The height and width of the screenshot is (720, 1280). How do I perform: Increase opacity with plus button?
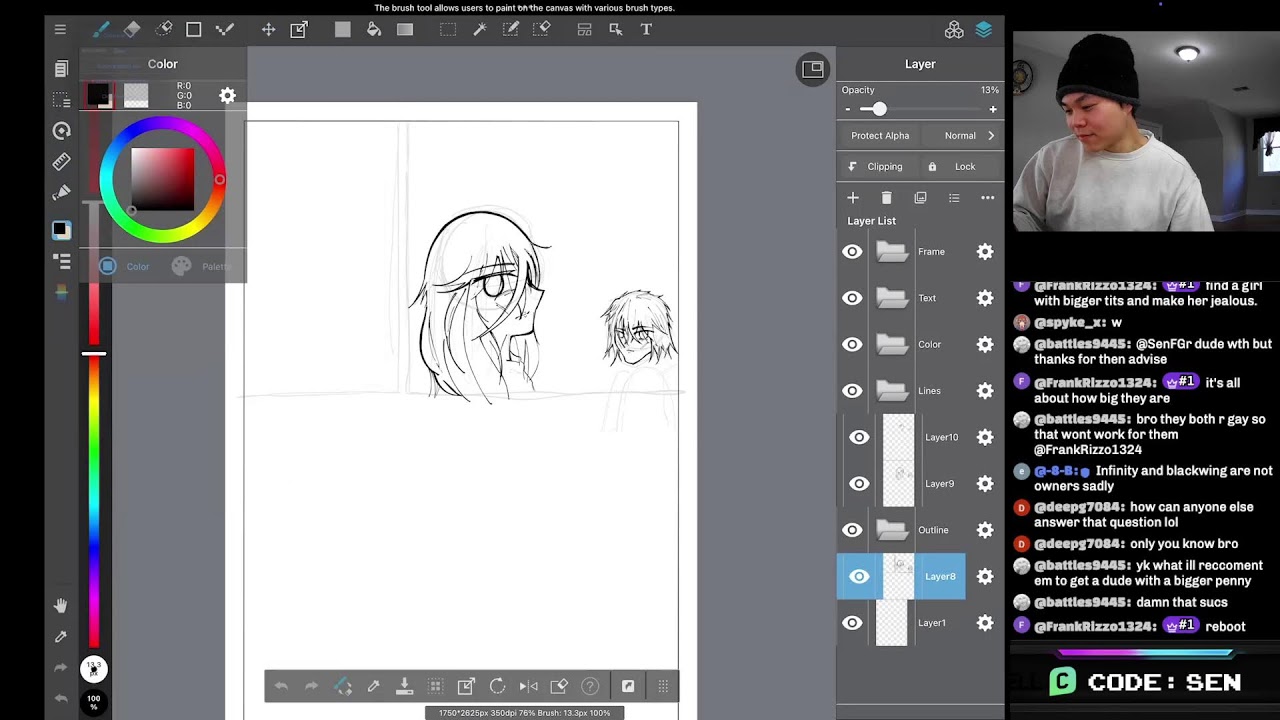coord(993,109)
